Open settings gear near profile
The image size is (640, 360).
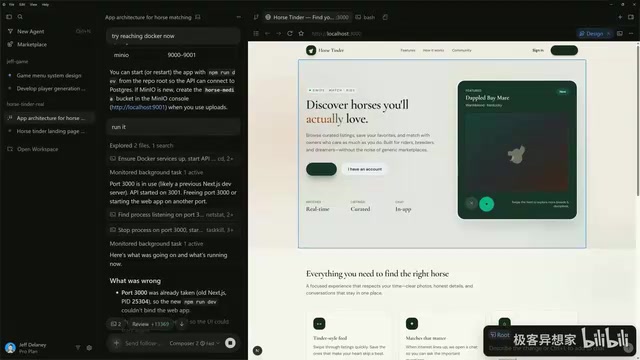point(89,348)
